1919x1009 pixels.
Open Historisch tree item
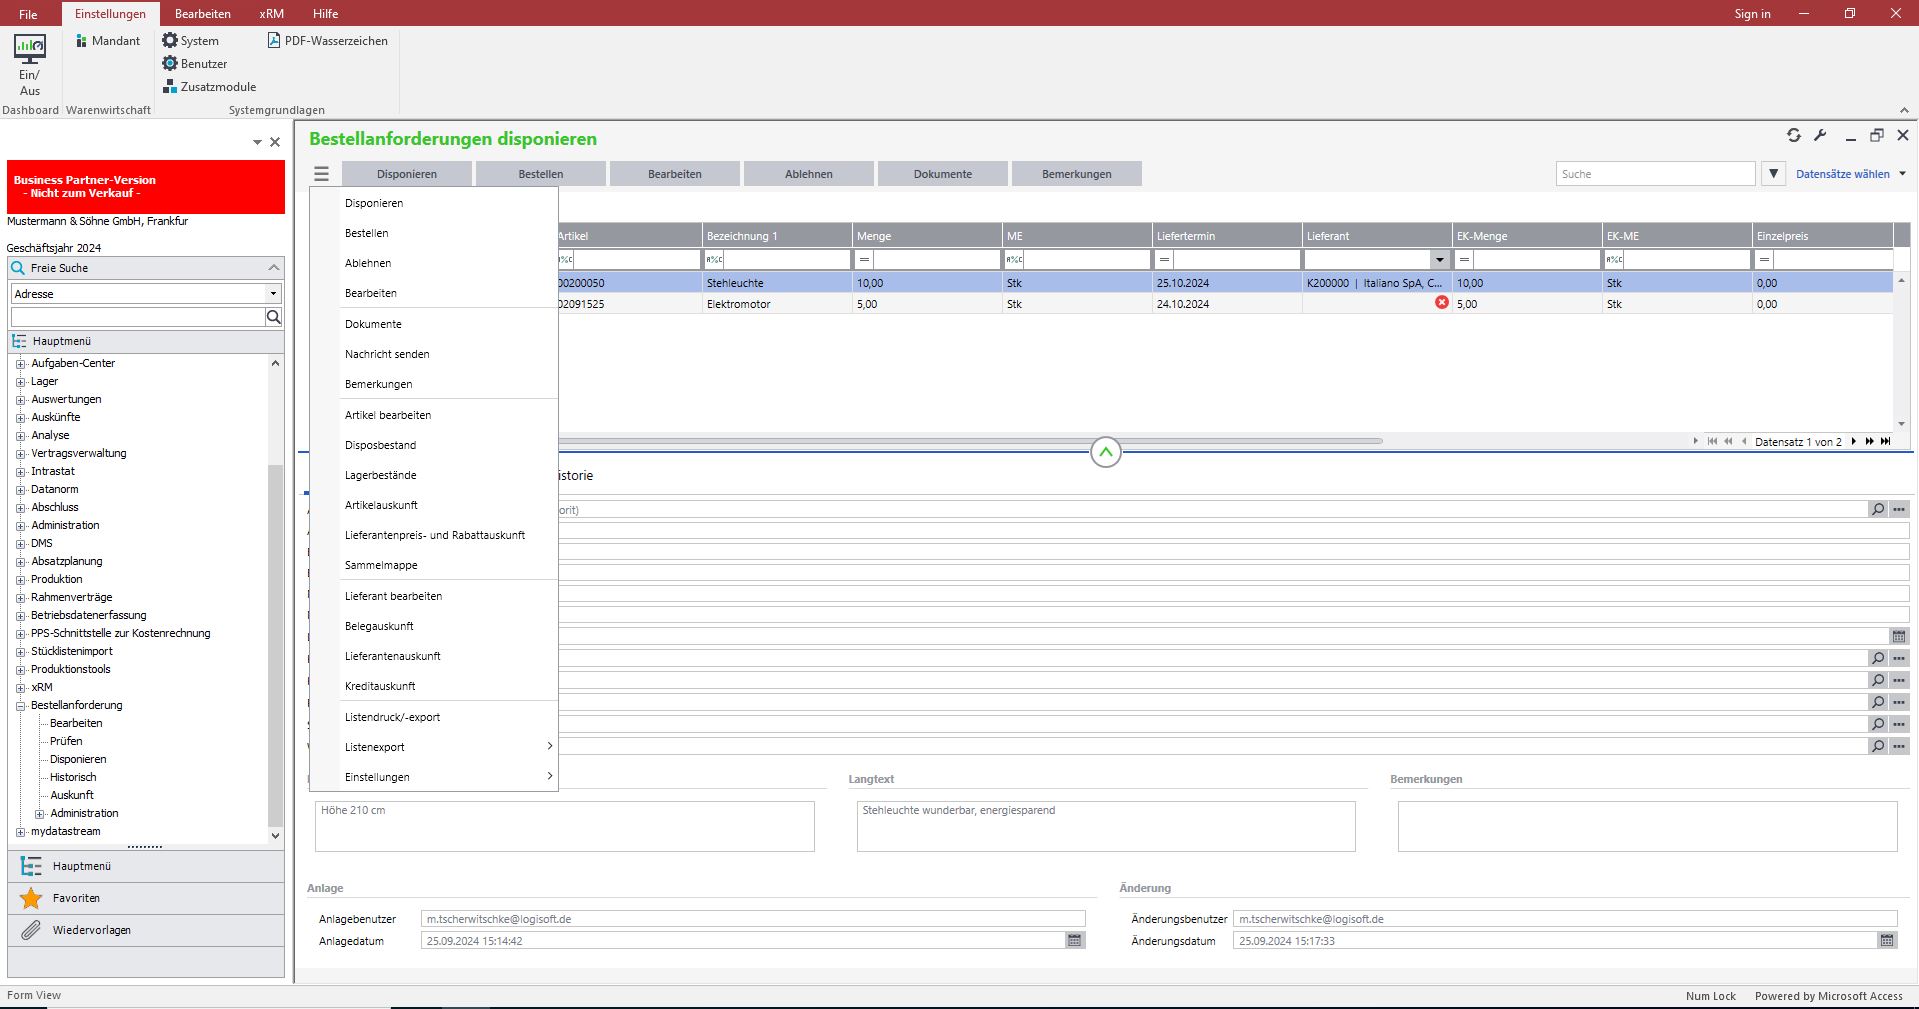(73, 778)
